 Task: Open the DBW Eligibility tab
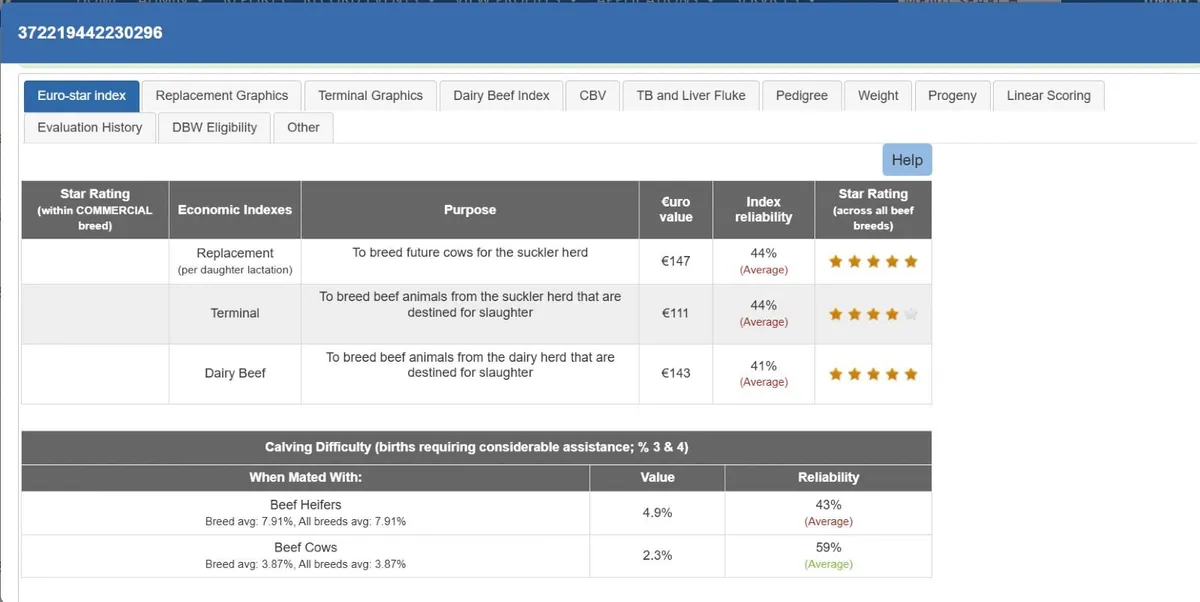[214, 128]
